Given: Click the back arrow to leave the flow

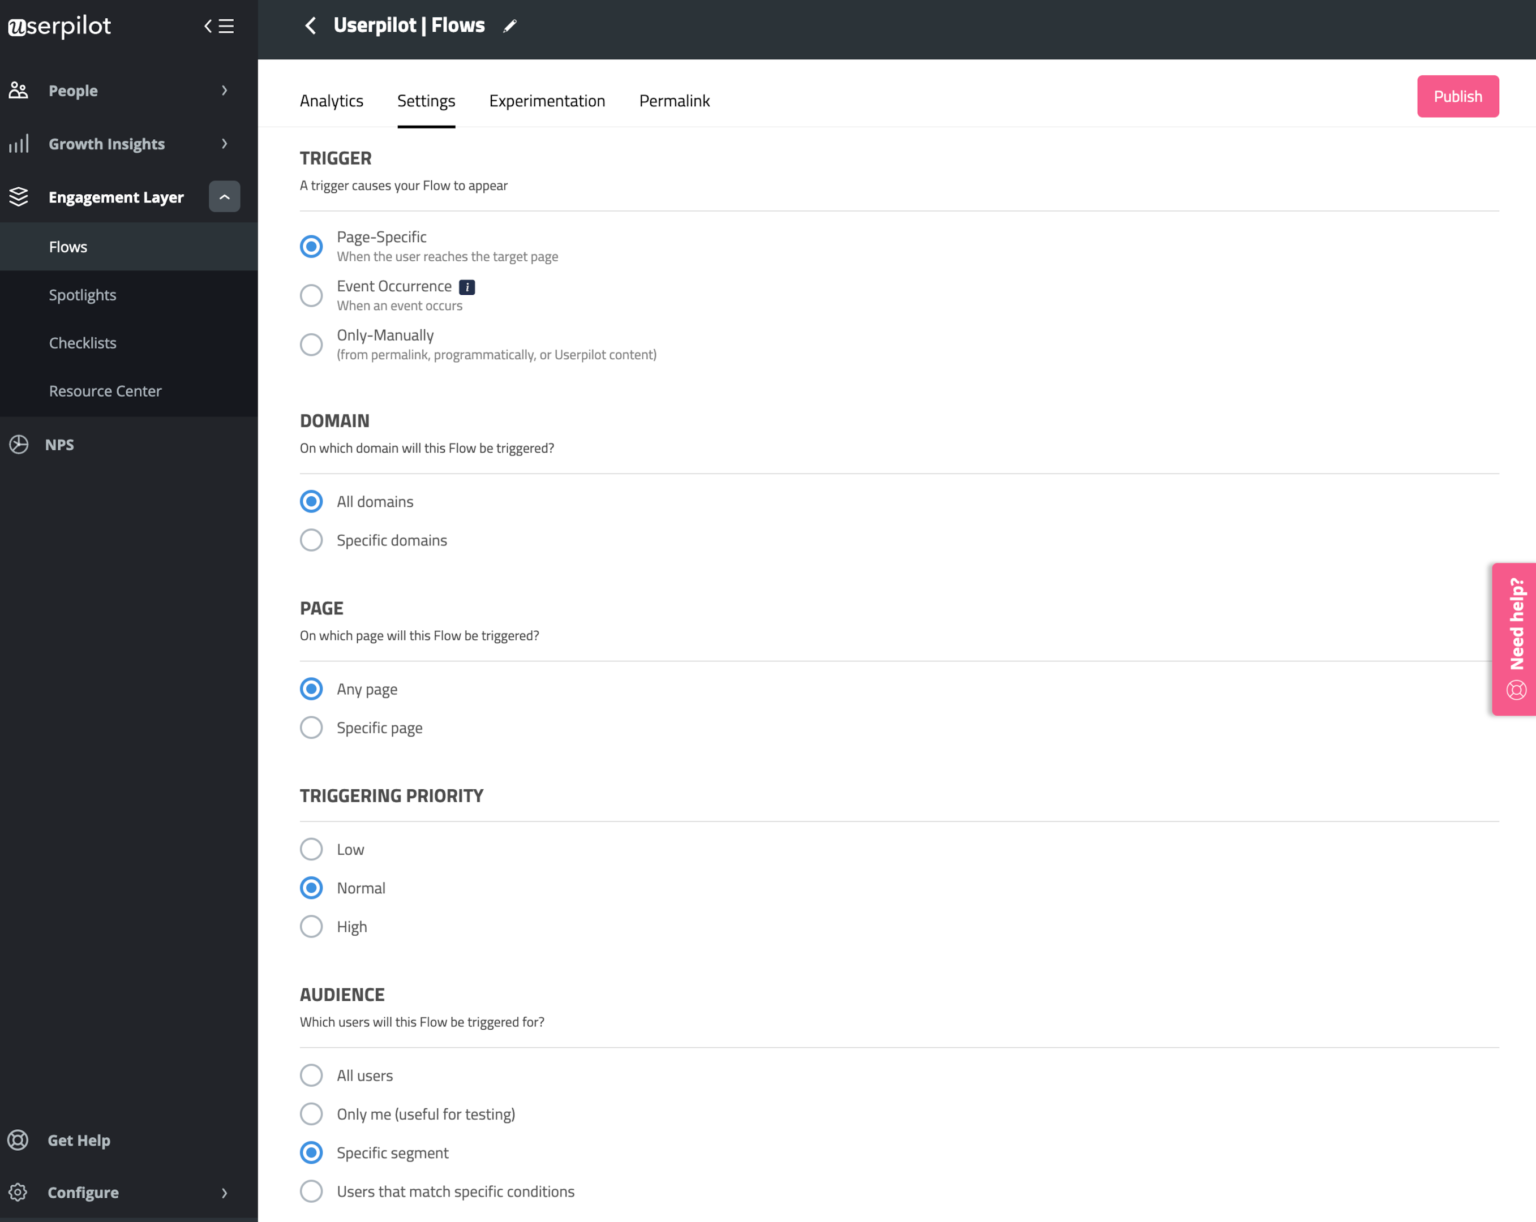Looking at the screenshot, I should (x=310, y=25).
